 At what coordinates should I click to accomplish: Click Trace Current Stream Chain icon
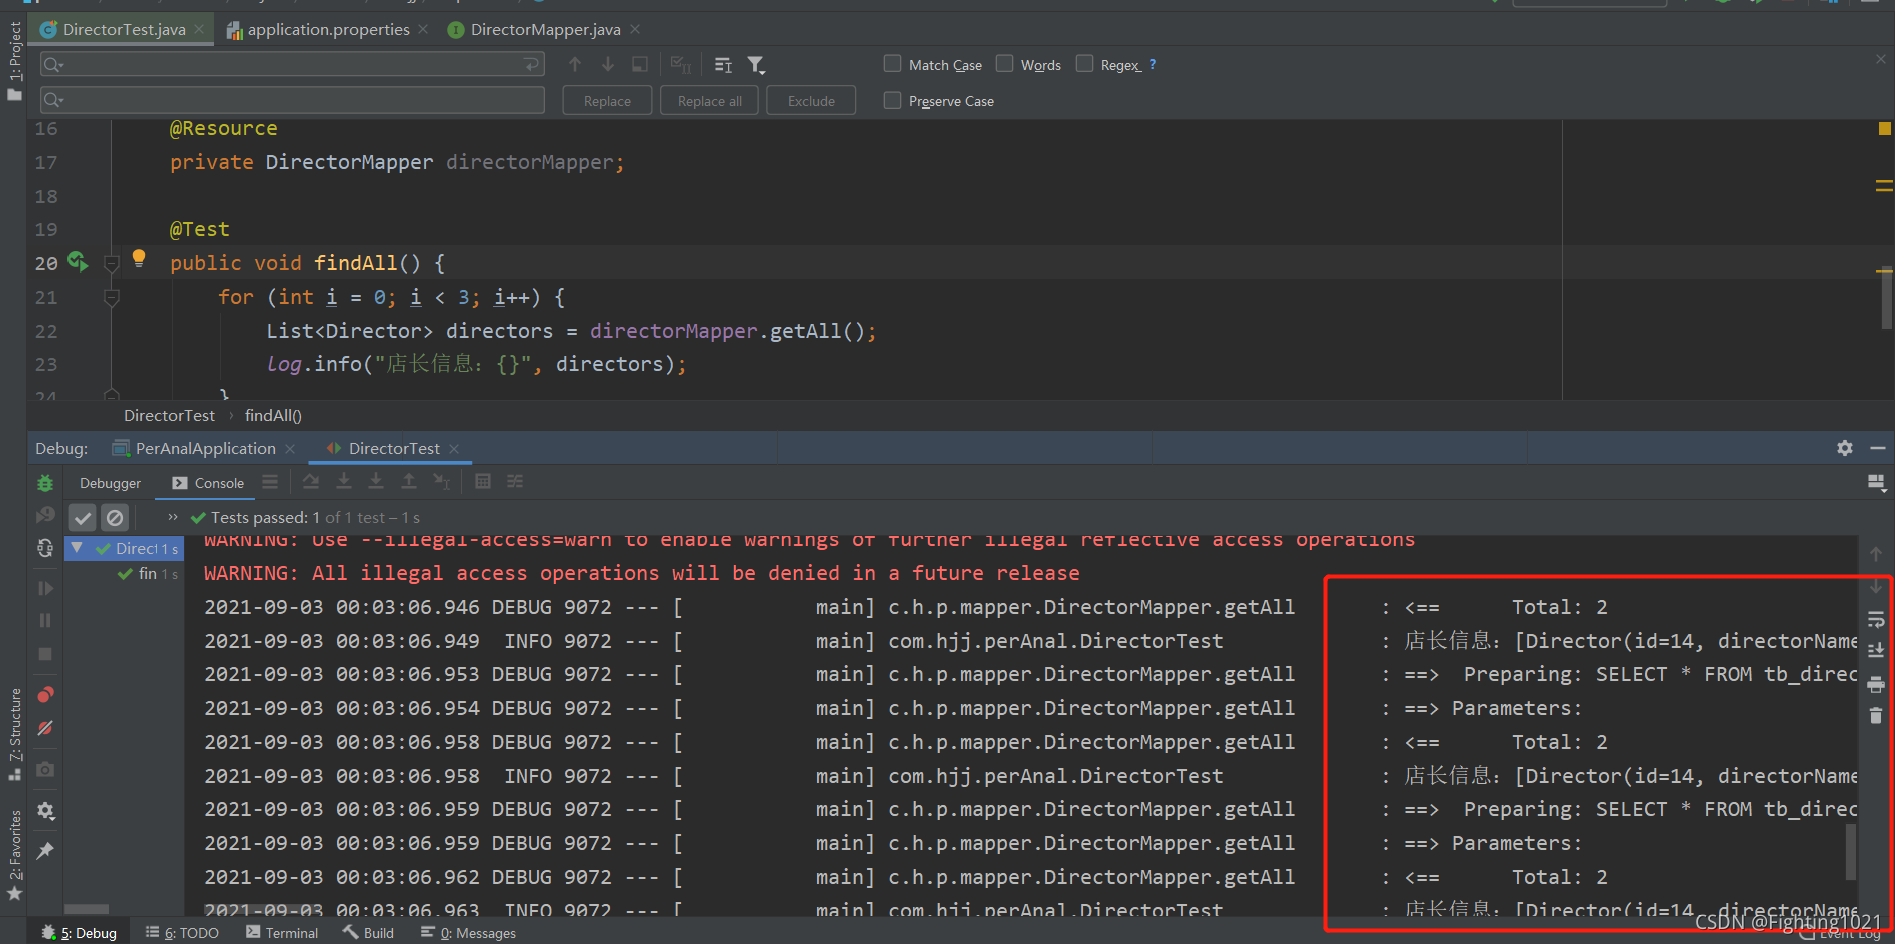pyautogui.click(x=515, y=482)
